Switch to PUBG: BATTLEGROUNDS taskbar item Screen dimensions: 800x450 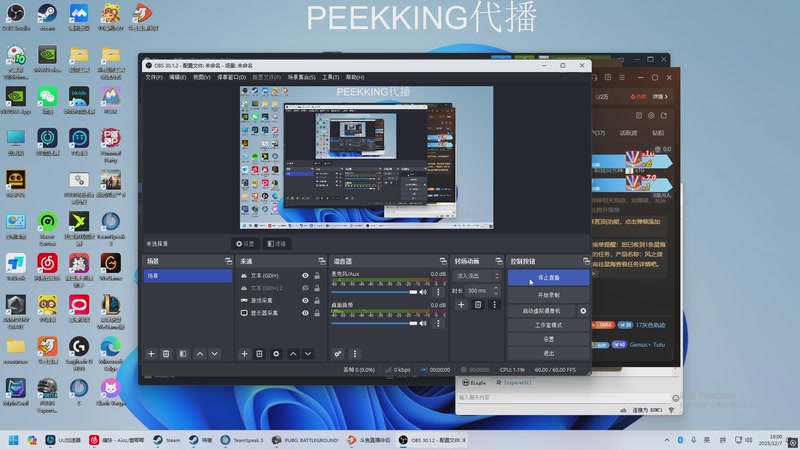pyautogui.click(x=305, y=440)
